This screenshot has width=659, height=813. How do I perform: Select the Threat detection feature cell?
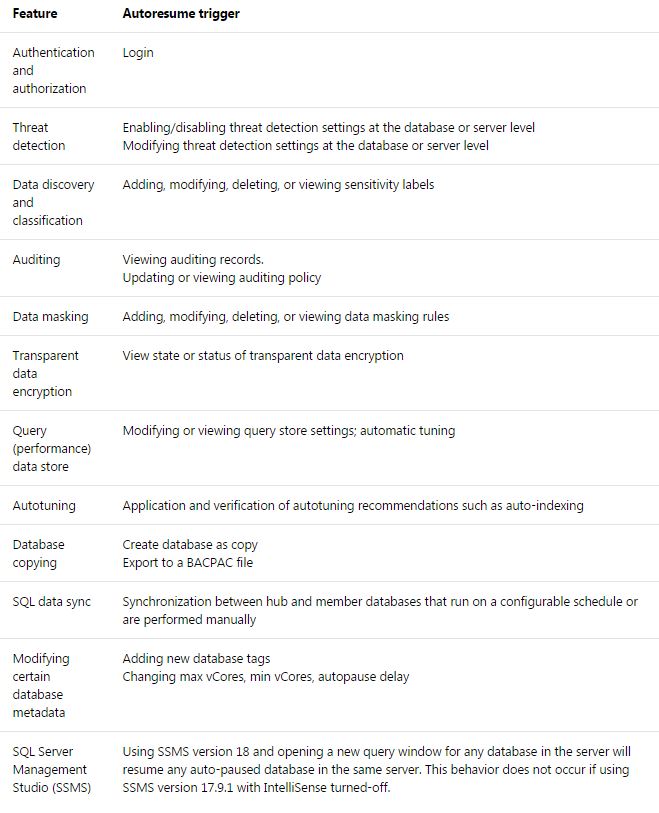[39, 136]
